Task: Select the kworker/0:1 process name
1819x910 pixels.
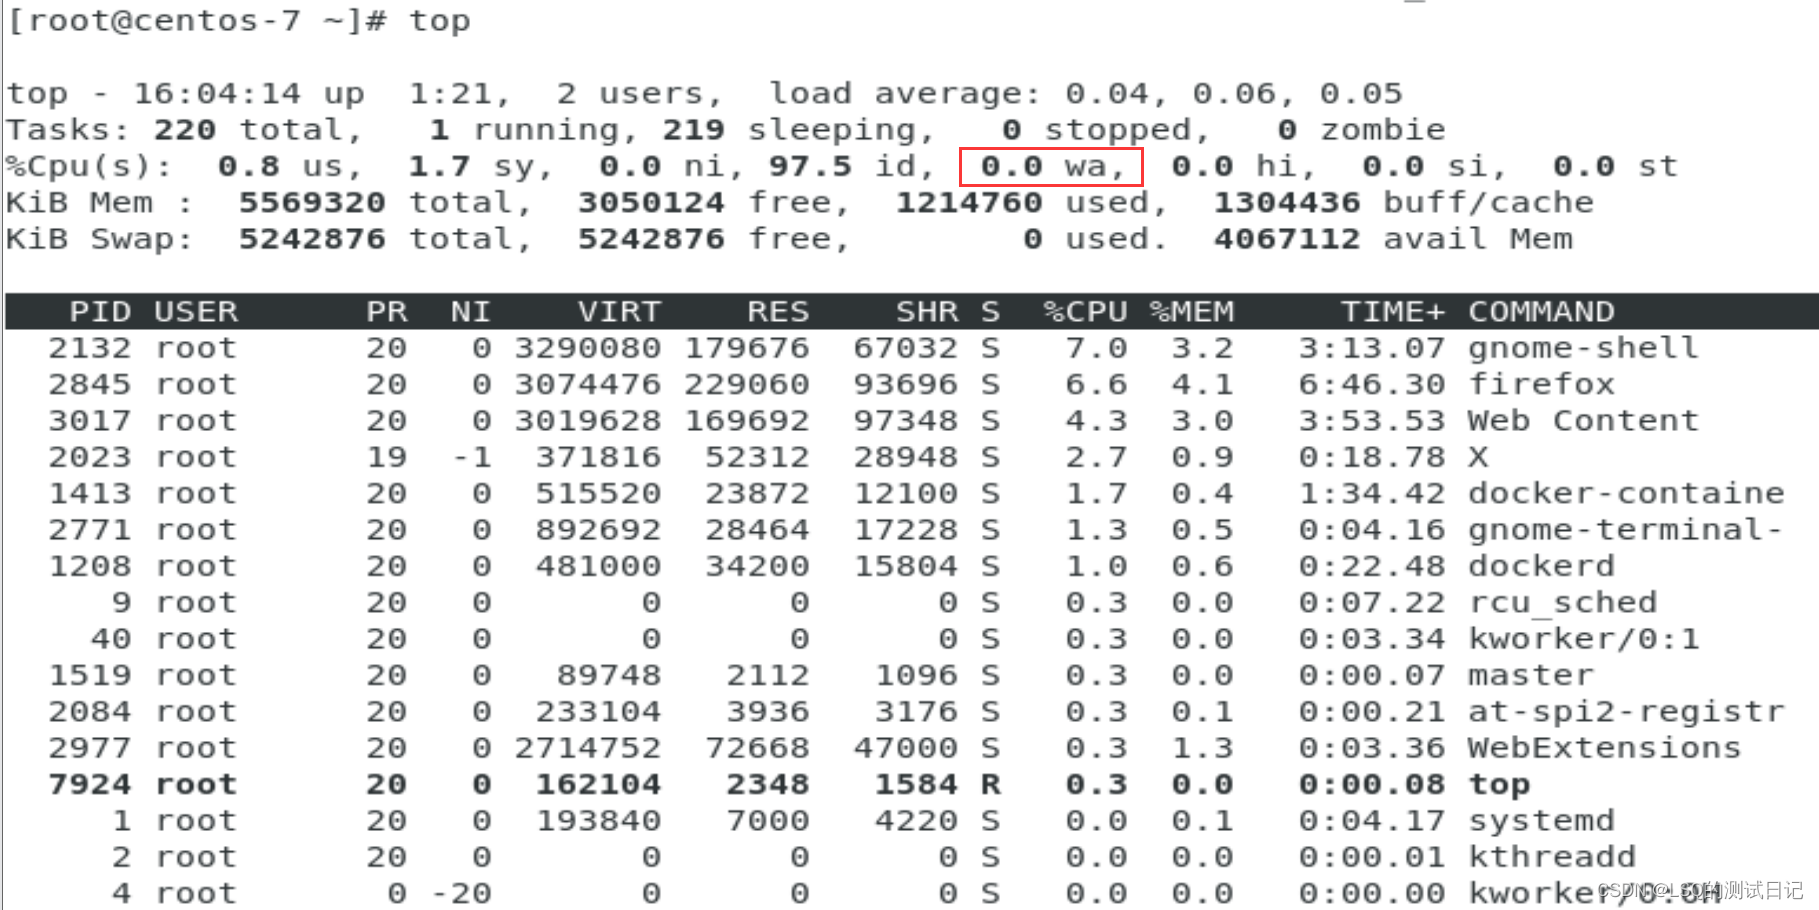Action: (x=1583, y=639)
